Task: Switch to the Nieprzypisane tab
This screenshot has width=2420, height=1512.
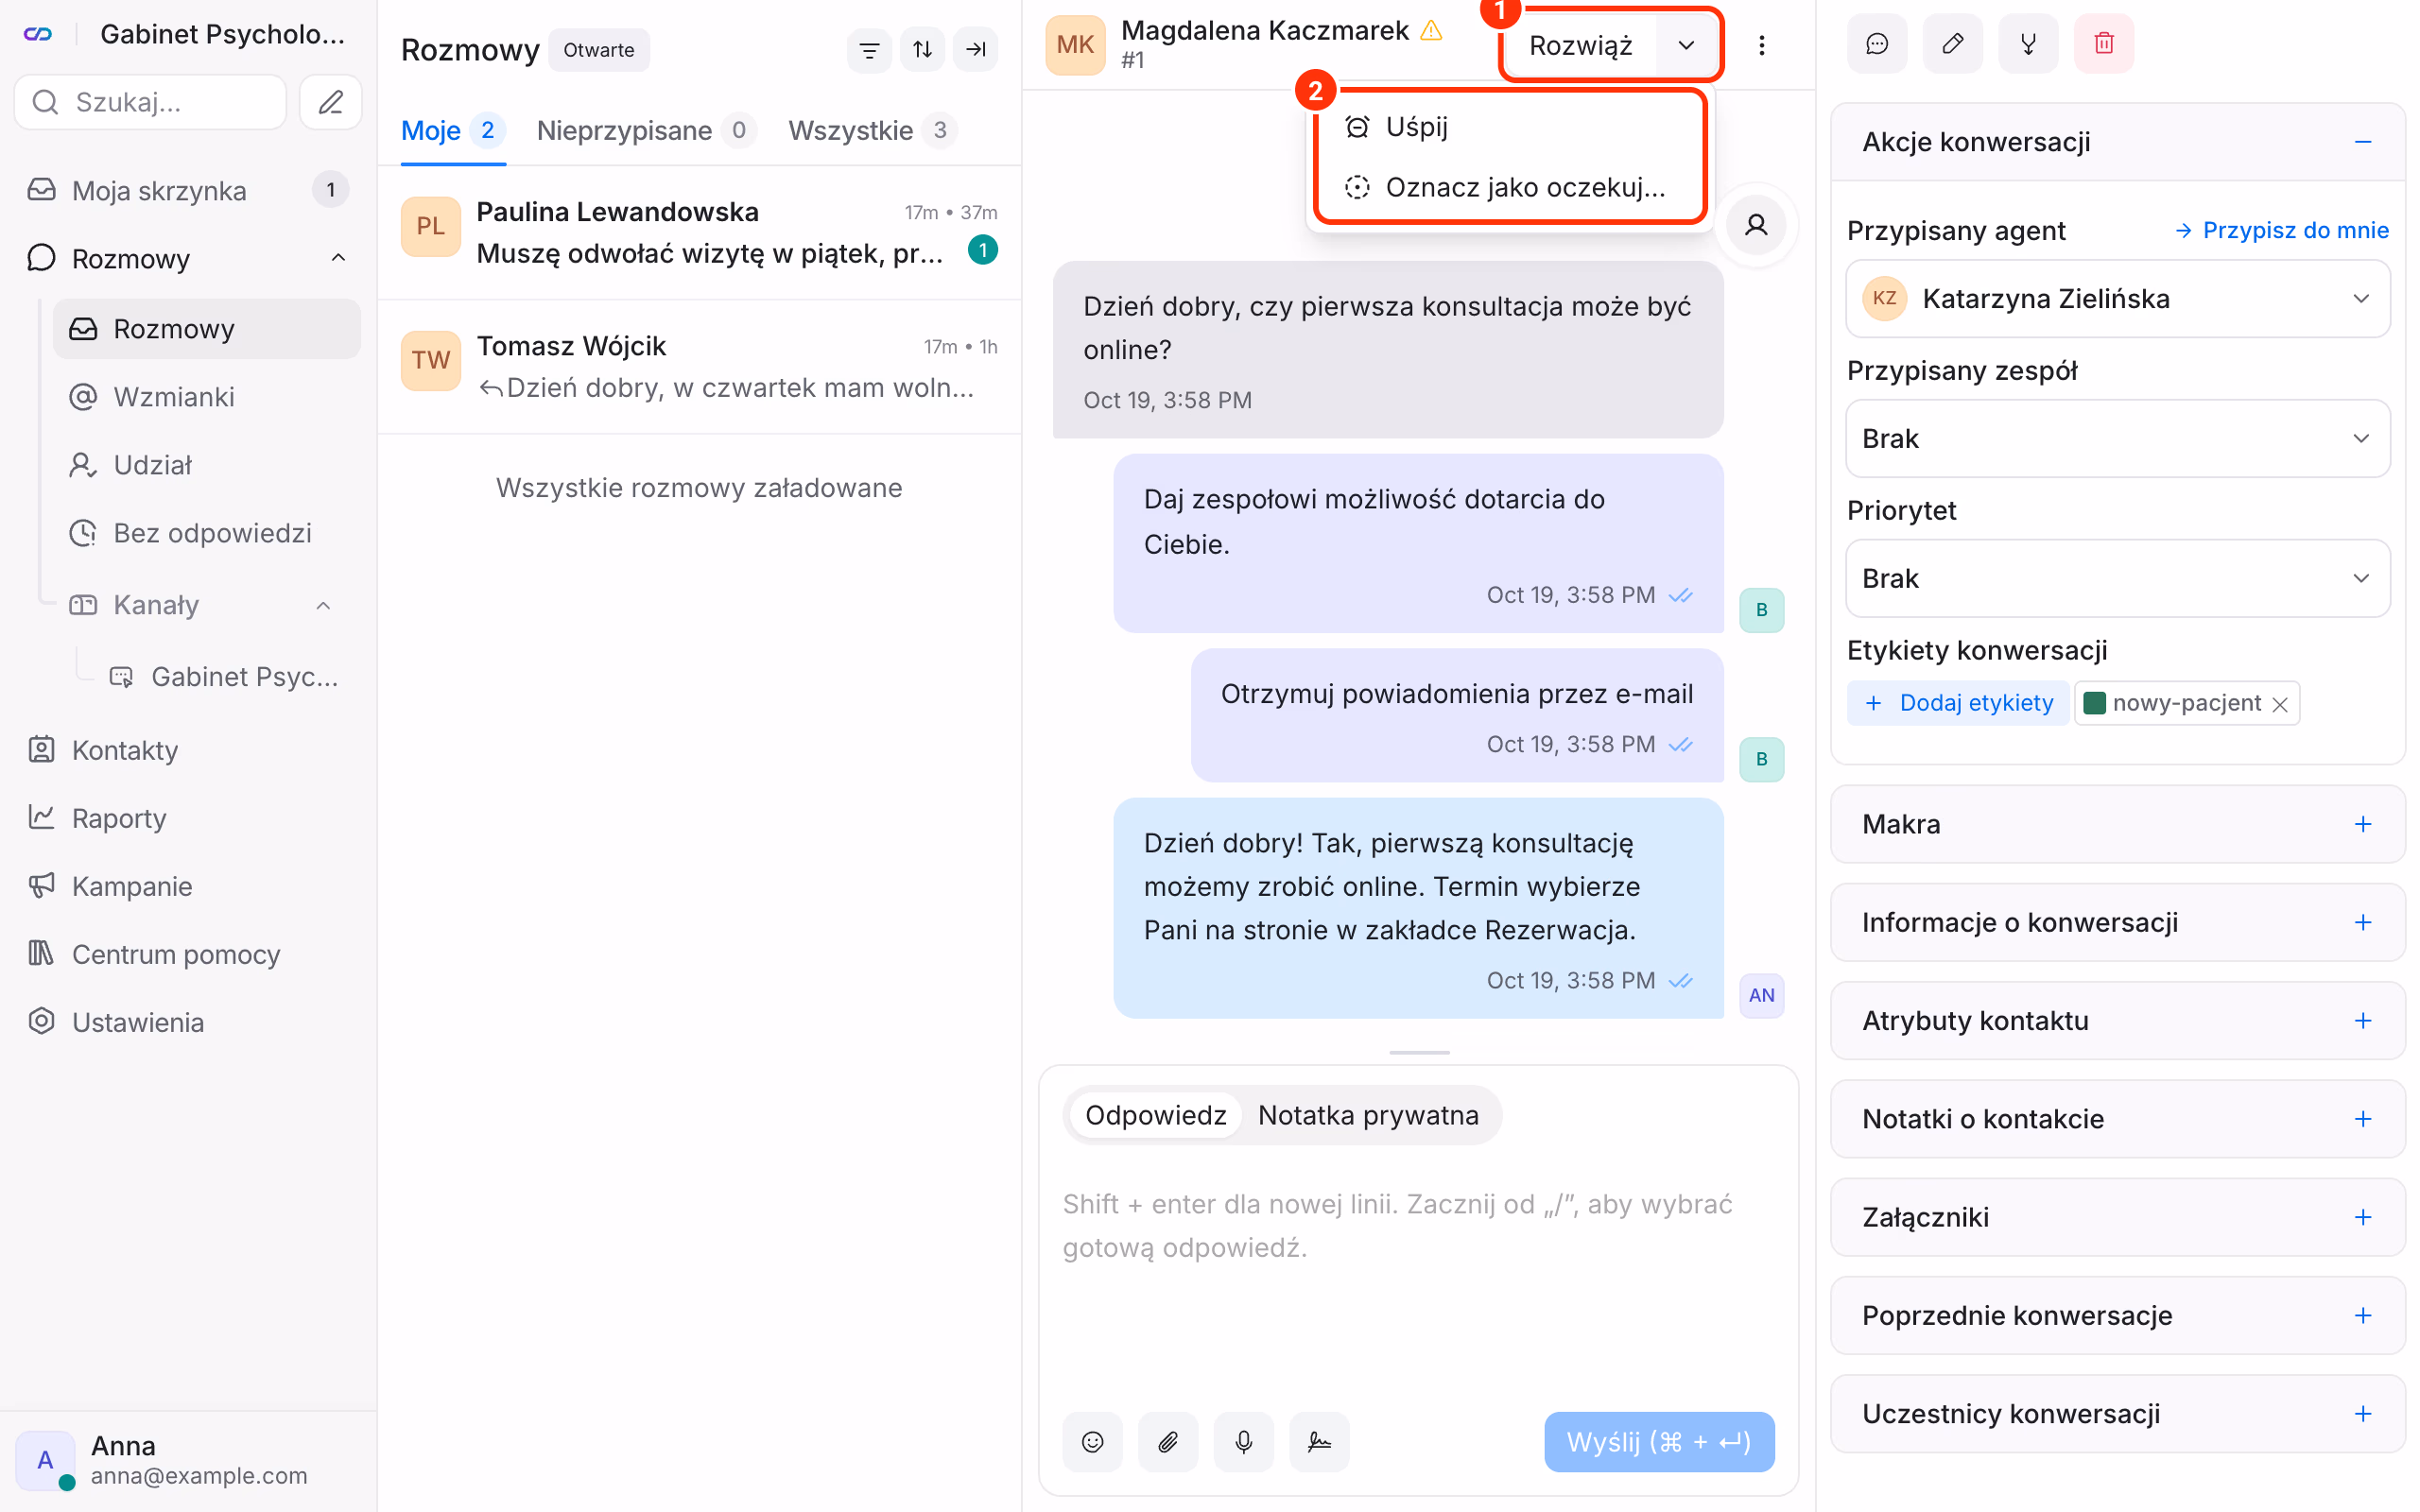Action: point(645,130)
